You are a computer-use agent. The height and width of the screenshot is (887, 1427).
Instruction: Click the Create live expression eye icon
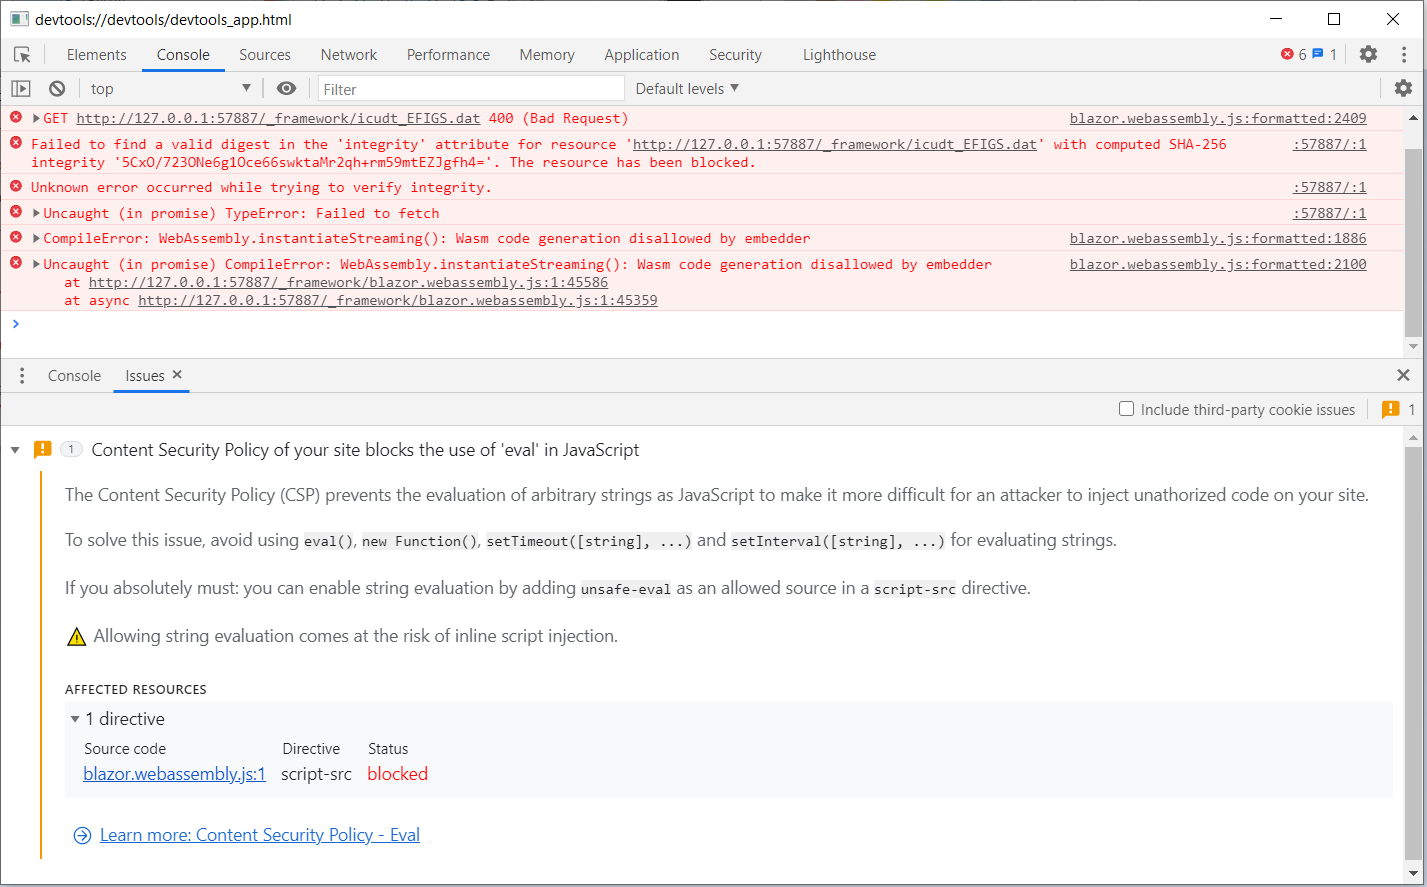pos(286,88)
